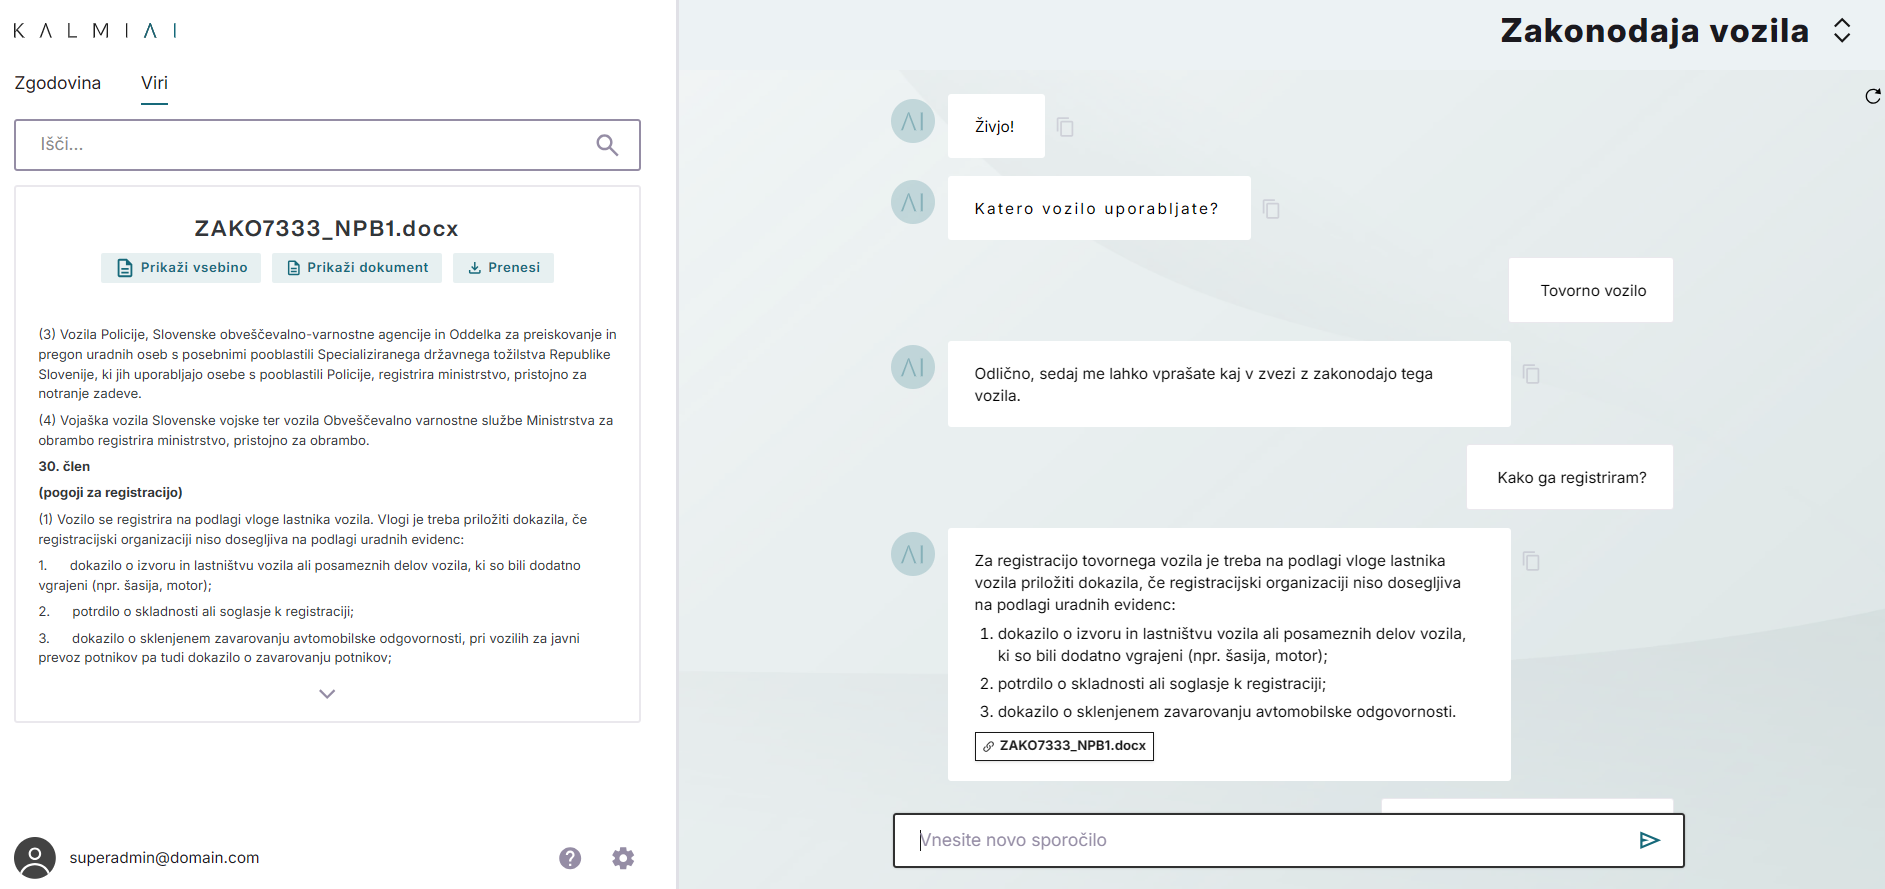Click the user profile avatar

(35, 858)
